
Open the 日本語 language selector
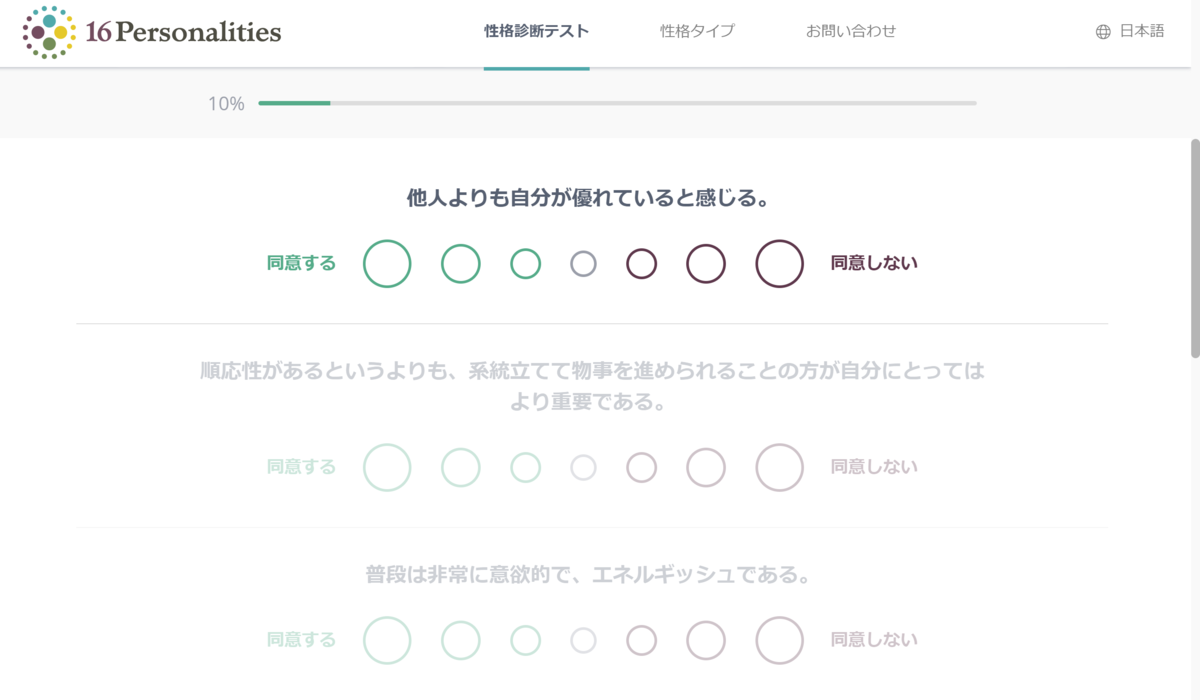point(1131,31)
